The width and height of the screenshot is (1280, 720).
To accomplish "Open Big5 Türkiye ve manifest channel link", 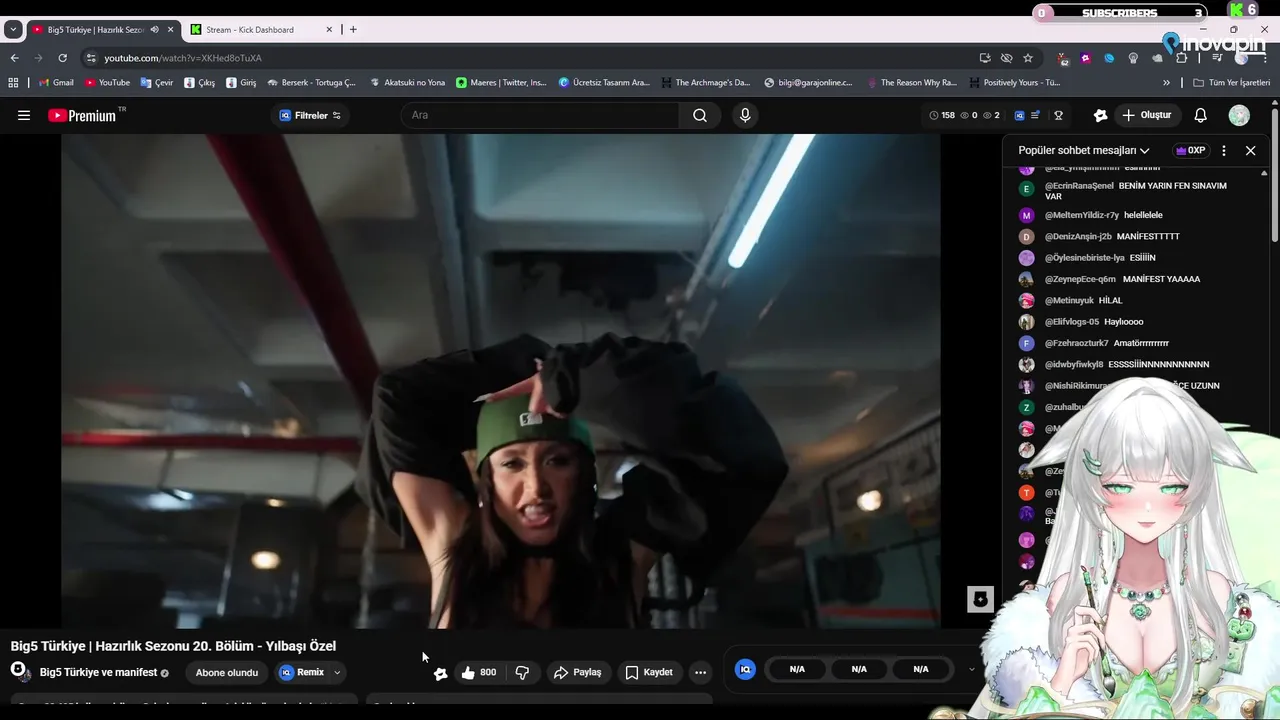I will [98, 673].
